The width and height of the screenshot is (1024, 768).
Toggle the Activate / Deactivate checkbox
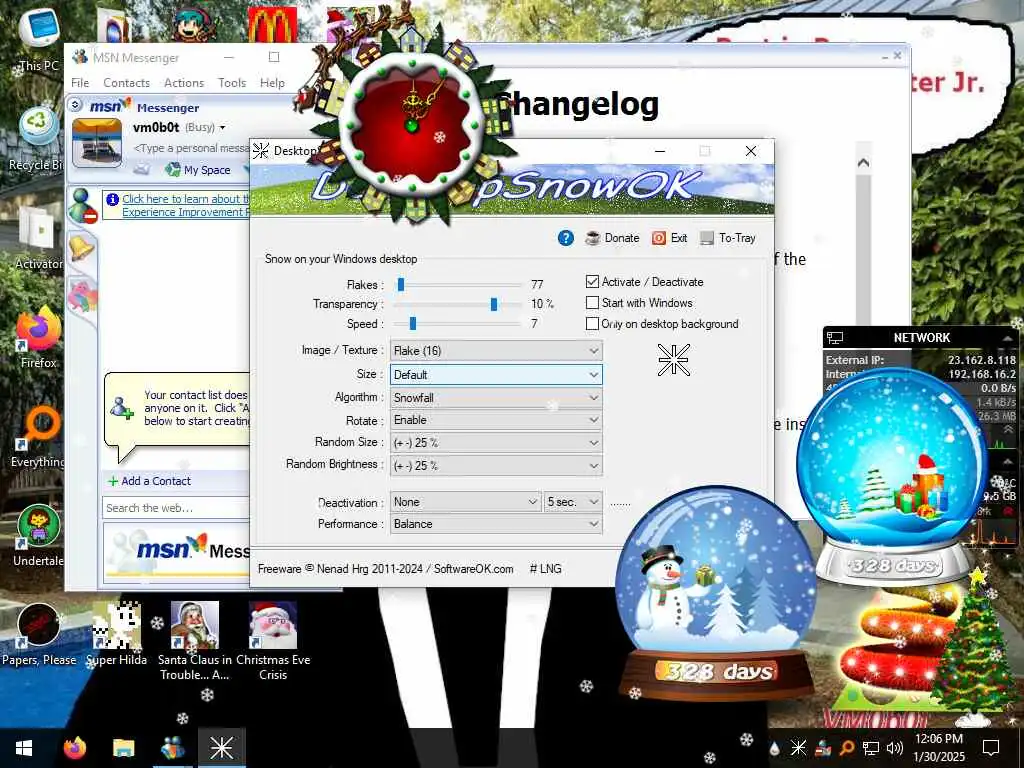pos(592,281)
